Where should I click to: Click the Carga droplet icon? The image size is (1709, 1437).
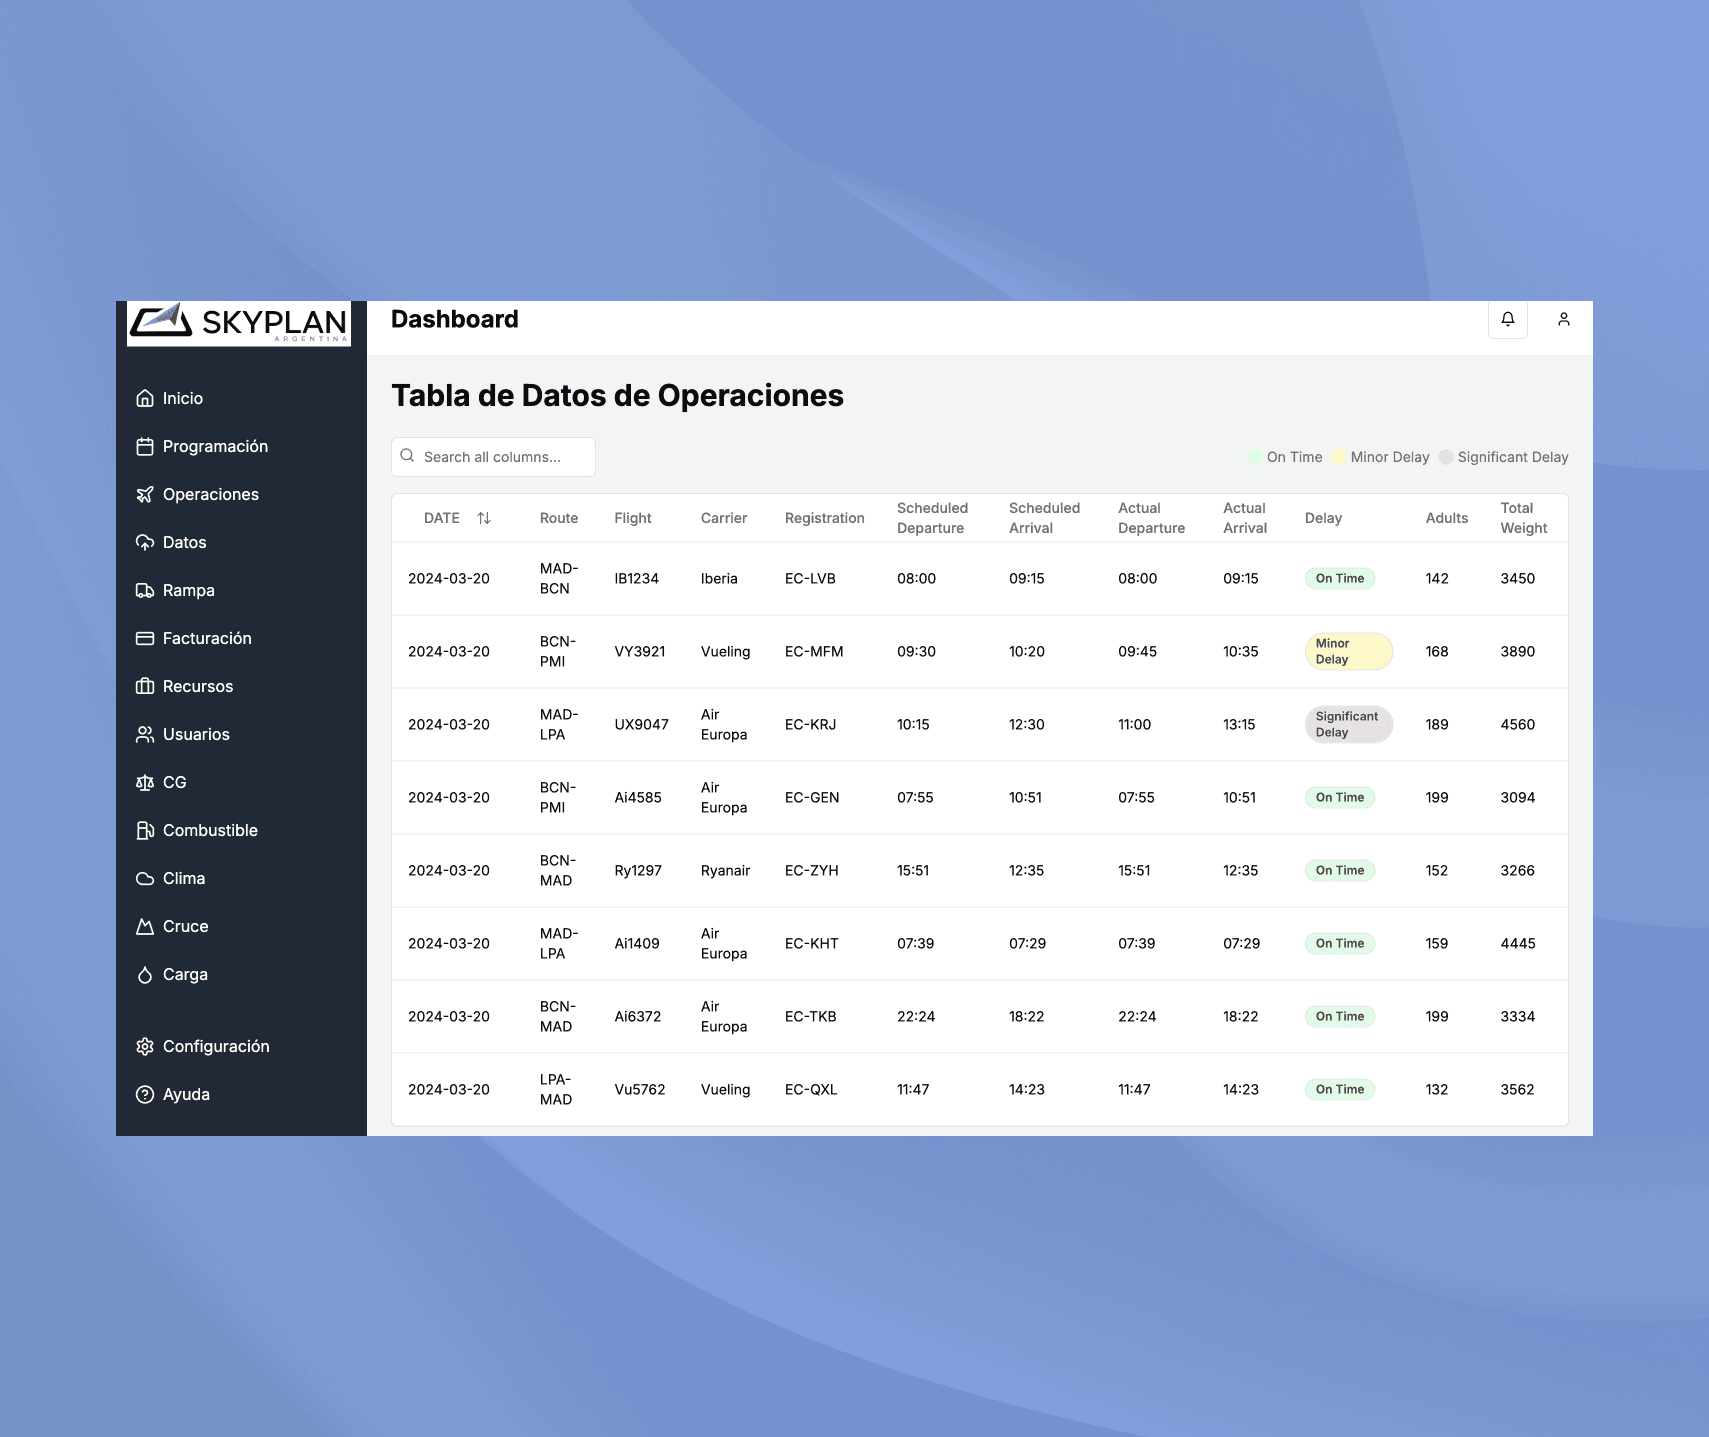click(145, 974)
